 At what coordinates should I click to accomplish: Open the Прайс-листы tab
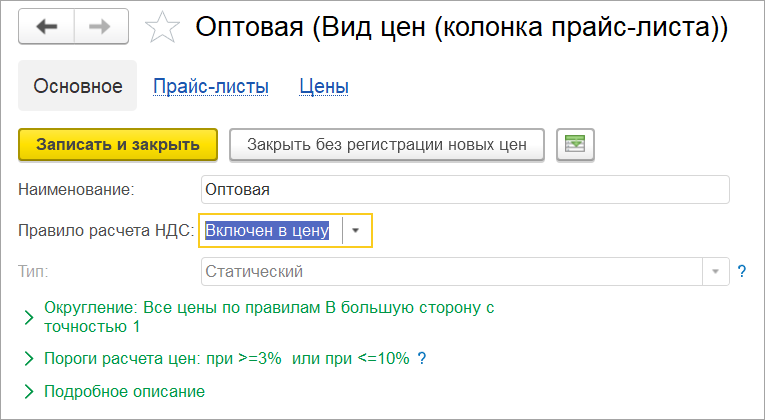click(x=211, y=87)
